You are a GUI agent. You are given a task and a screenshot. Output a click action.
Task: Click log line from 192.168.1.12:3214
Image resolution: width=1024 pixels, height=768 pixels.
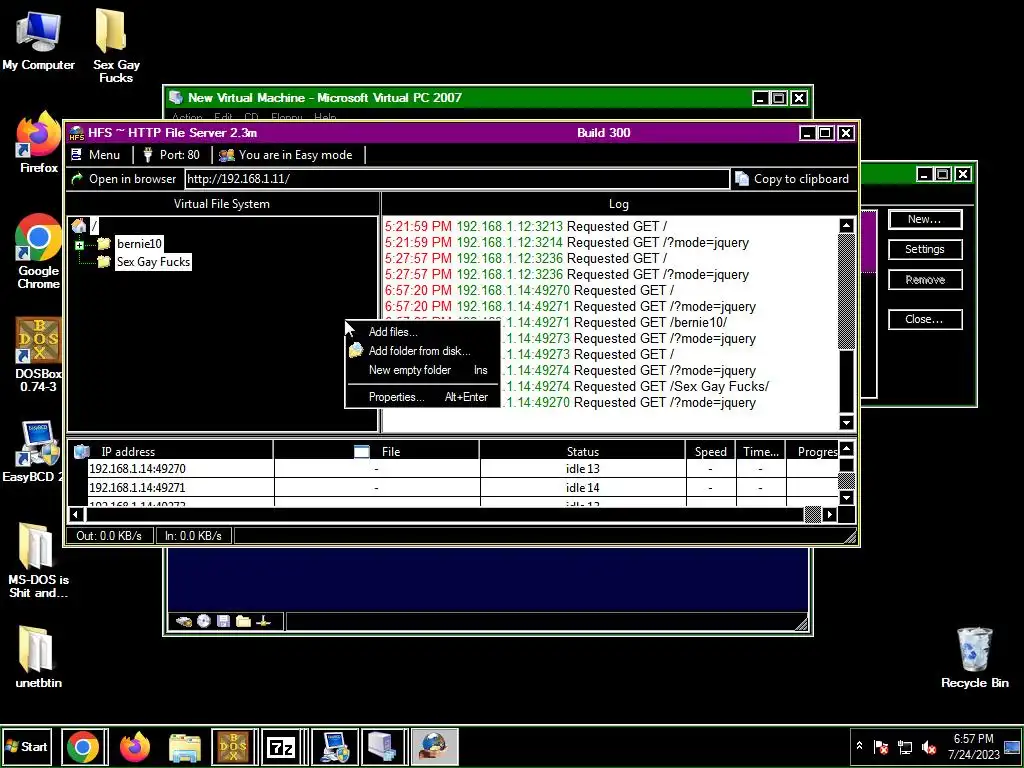pos(567,242)
